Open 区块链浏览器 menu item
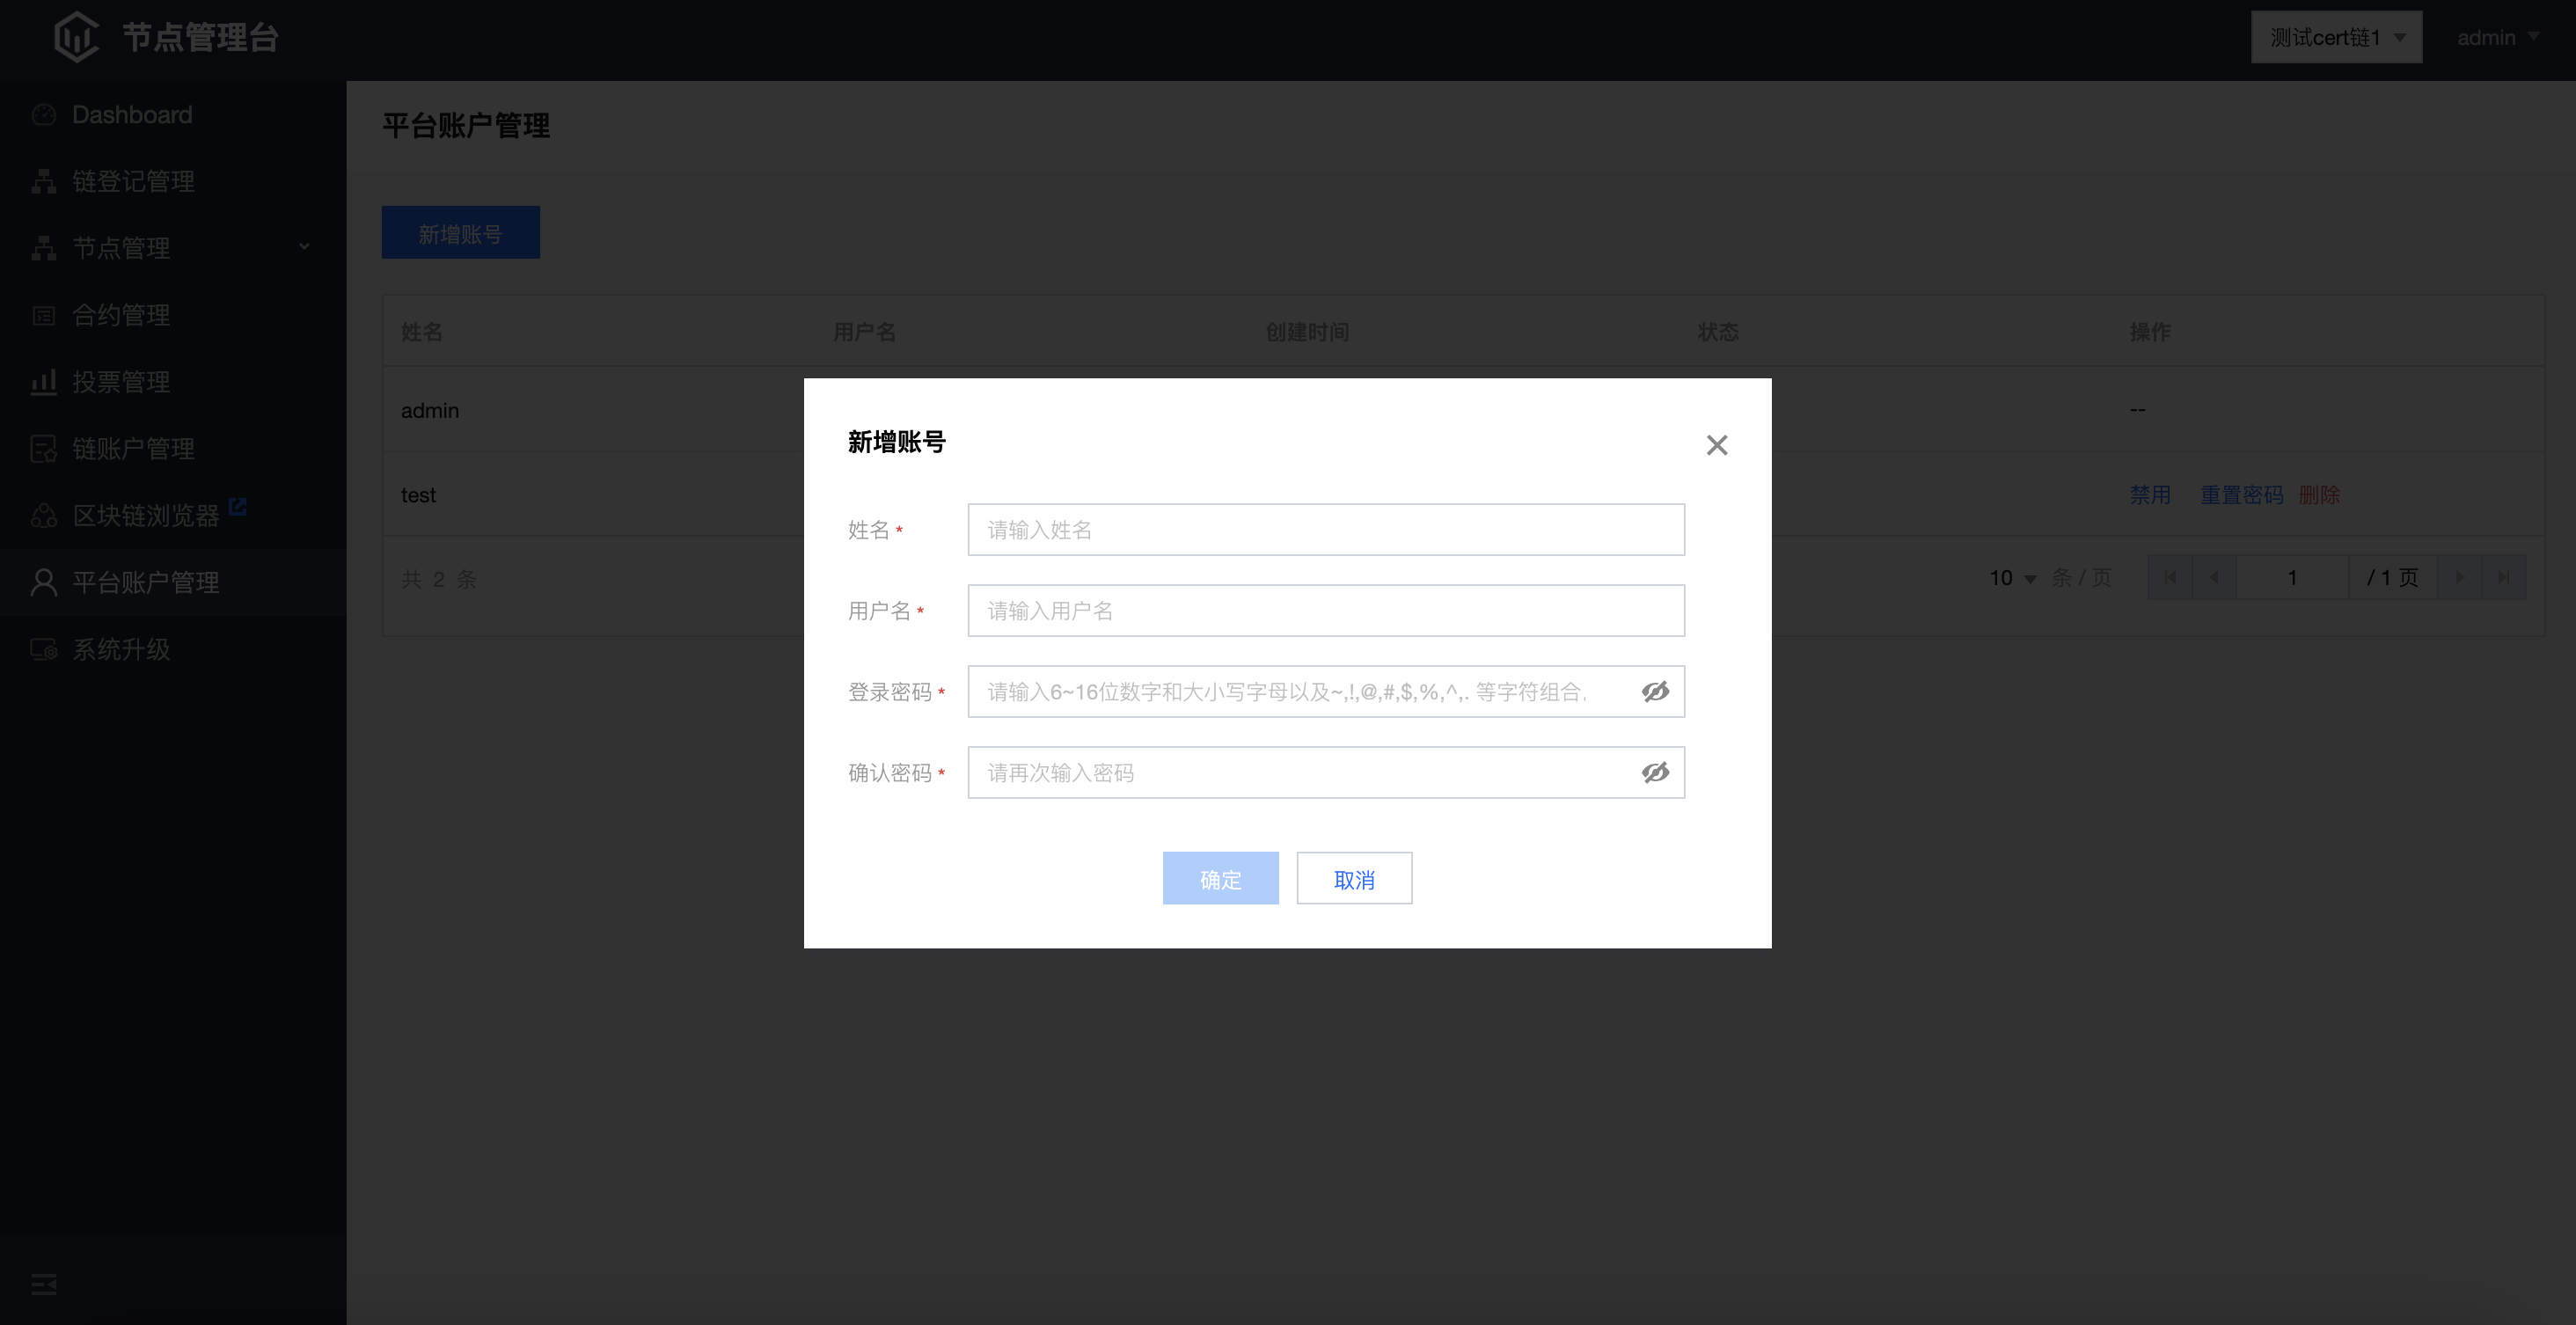This screenshot has width=2576, height=1325. click(x=173, y=516)
